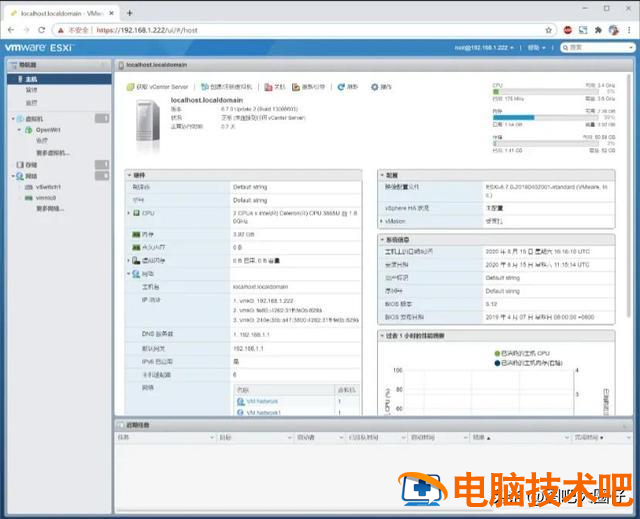Open the VM Network link
The height and width of the screenshot is (519, 640).
click(262, 401)
